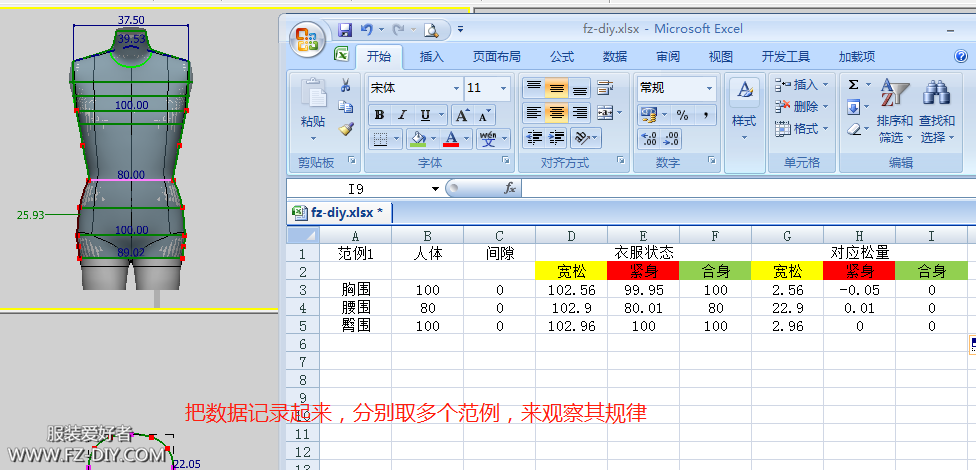Expand the Name Box dropdown arrow

tap(436, 189)
